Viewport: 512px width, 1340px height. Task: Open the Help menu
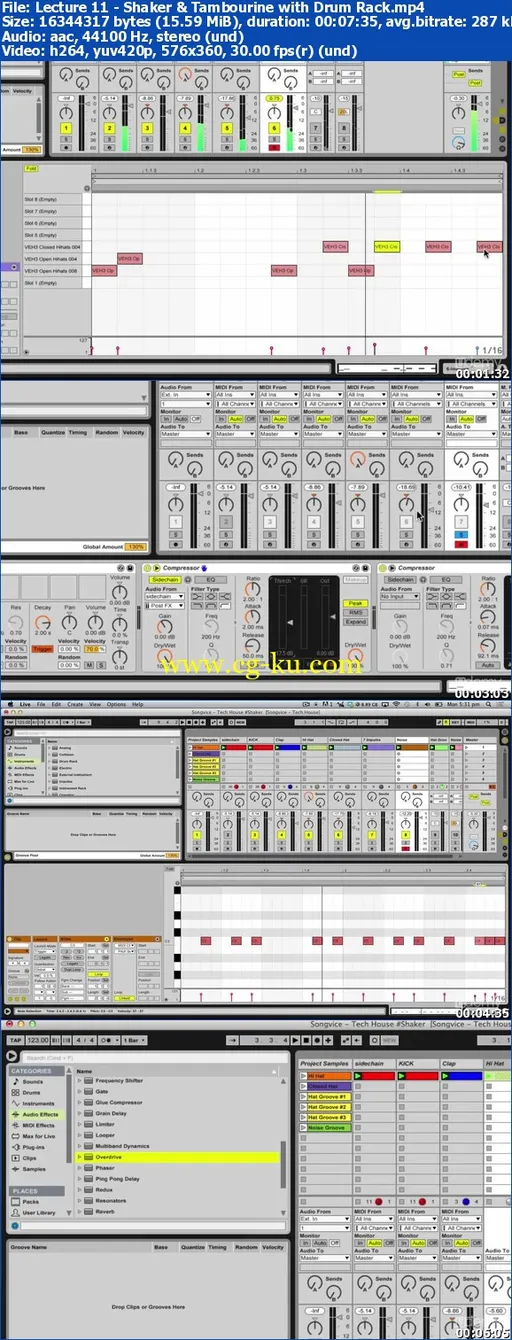[137, 704]
